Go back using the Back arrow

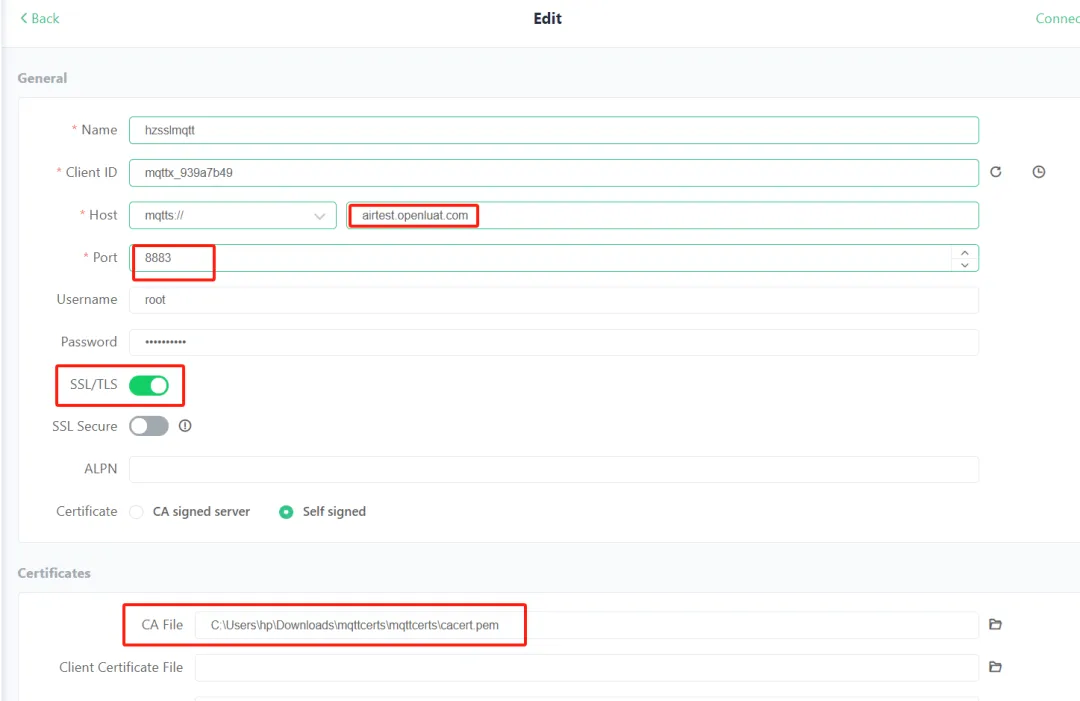[x=39, y=19]
